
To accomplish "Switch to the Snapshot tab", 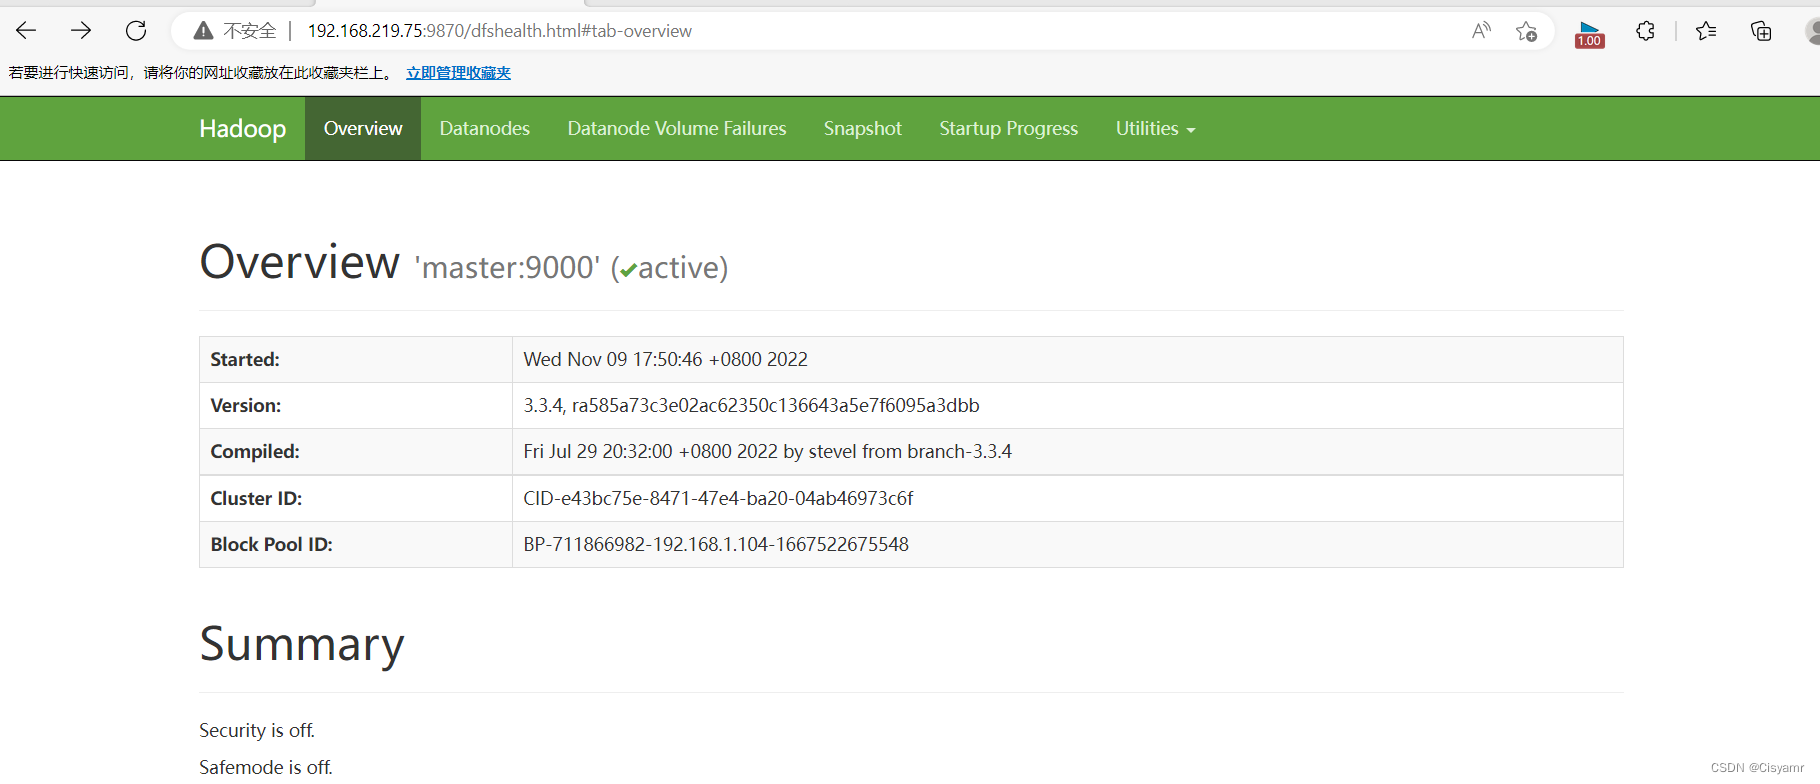I will pos(862,128).
